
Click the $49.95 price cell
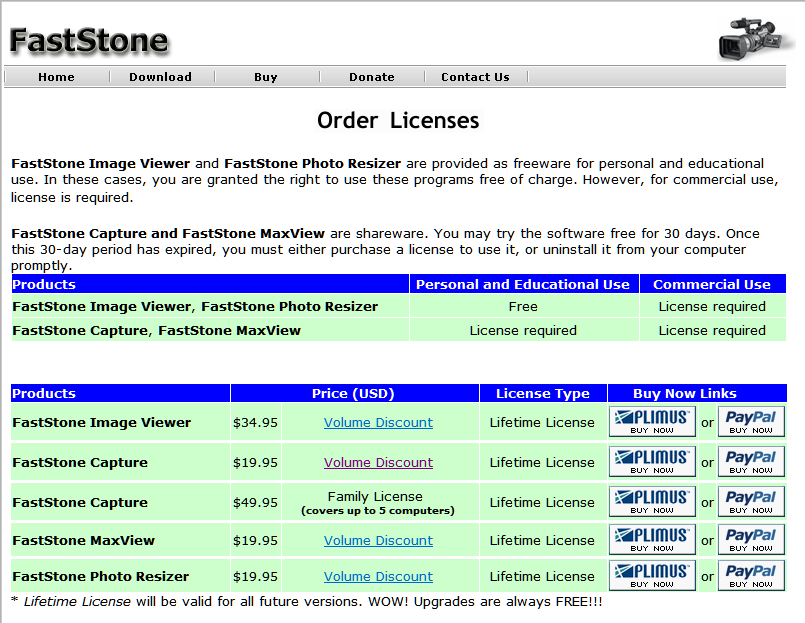[255, 503]
